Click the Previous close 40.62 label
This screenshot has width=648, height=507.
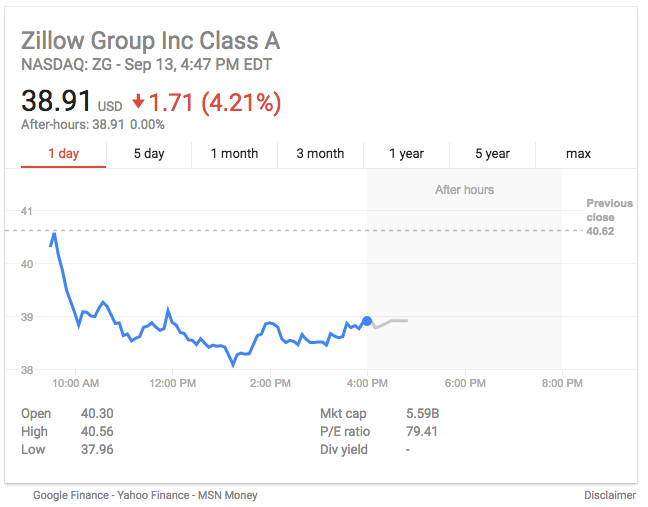pyautogui.click(x=609, y=217)
